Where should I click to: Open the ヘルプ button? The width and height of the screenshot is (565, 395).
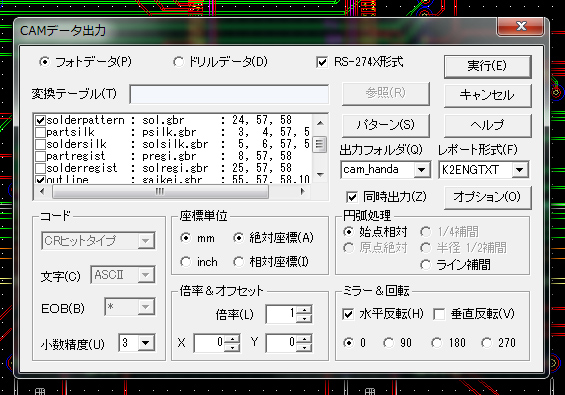pos(487,125)
